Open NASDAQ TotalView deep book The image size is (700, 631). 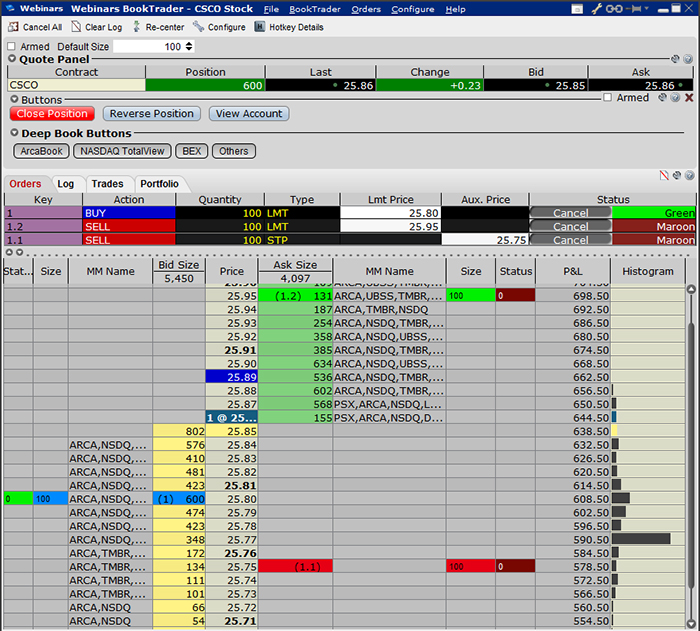point(122,151)
